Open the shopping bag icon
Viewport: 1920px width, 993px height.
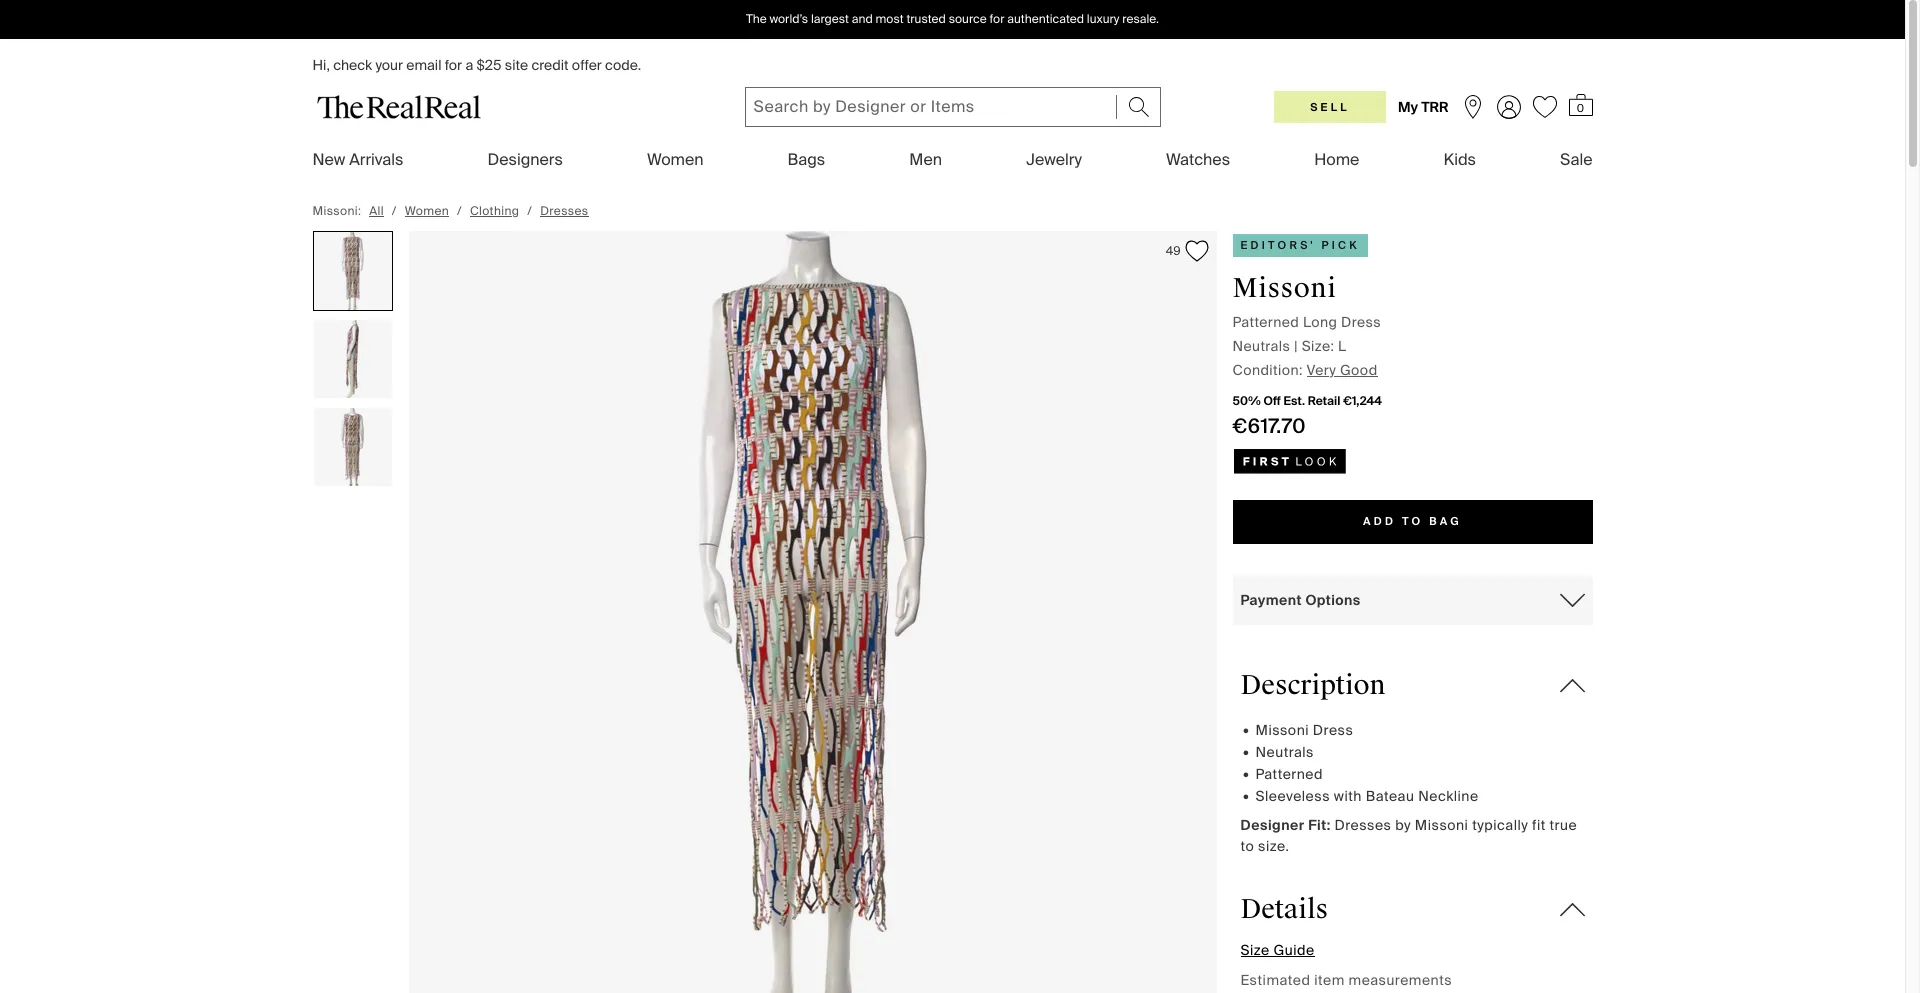(1580, 106)
